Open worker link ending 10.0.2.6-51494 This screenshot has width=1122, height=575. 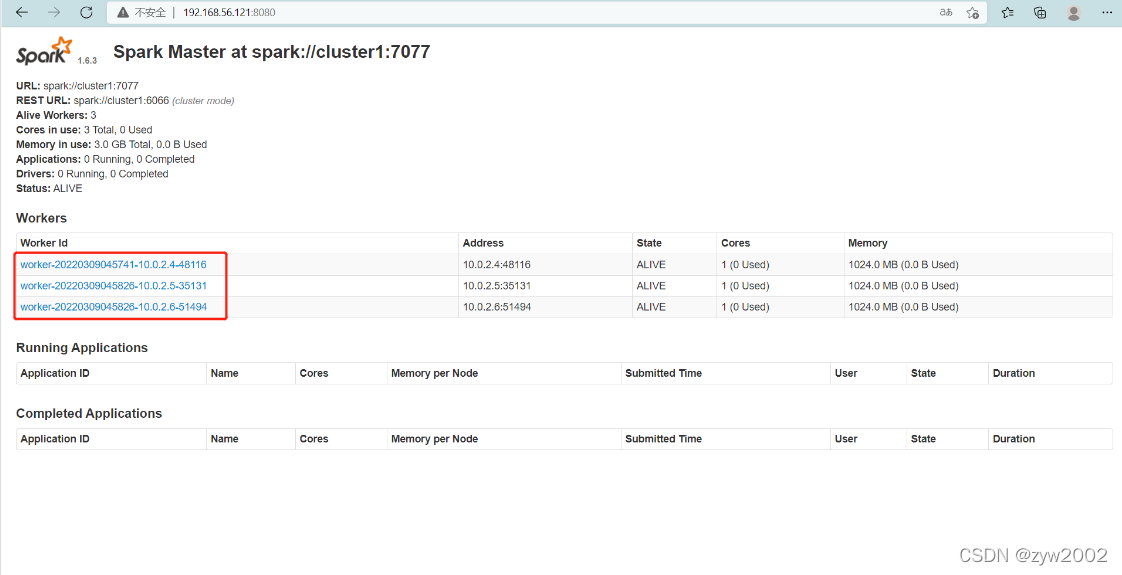[x=113, y=307]
